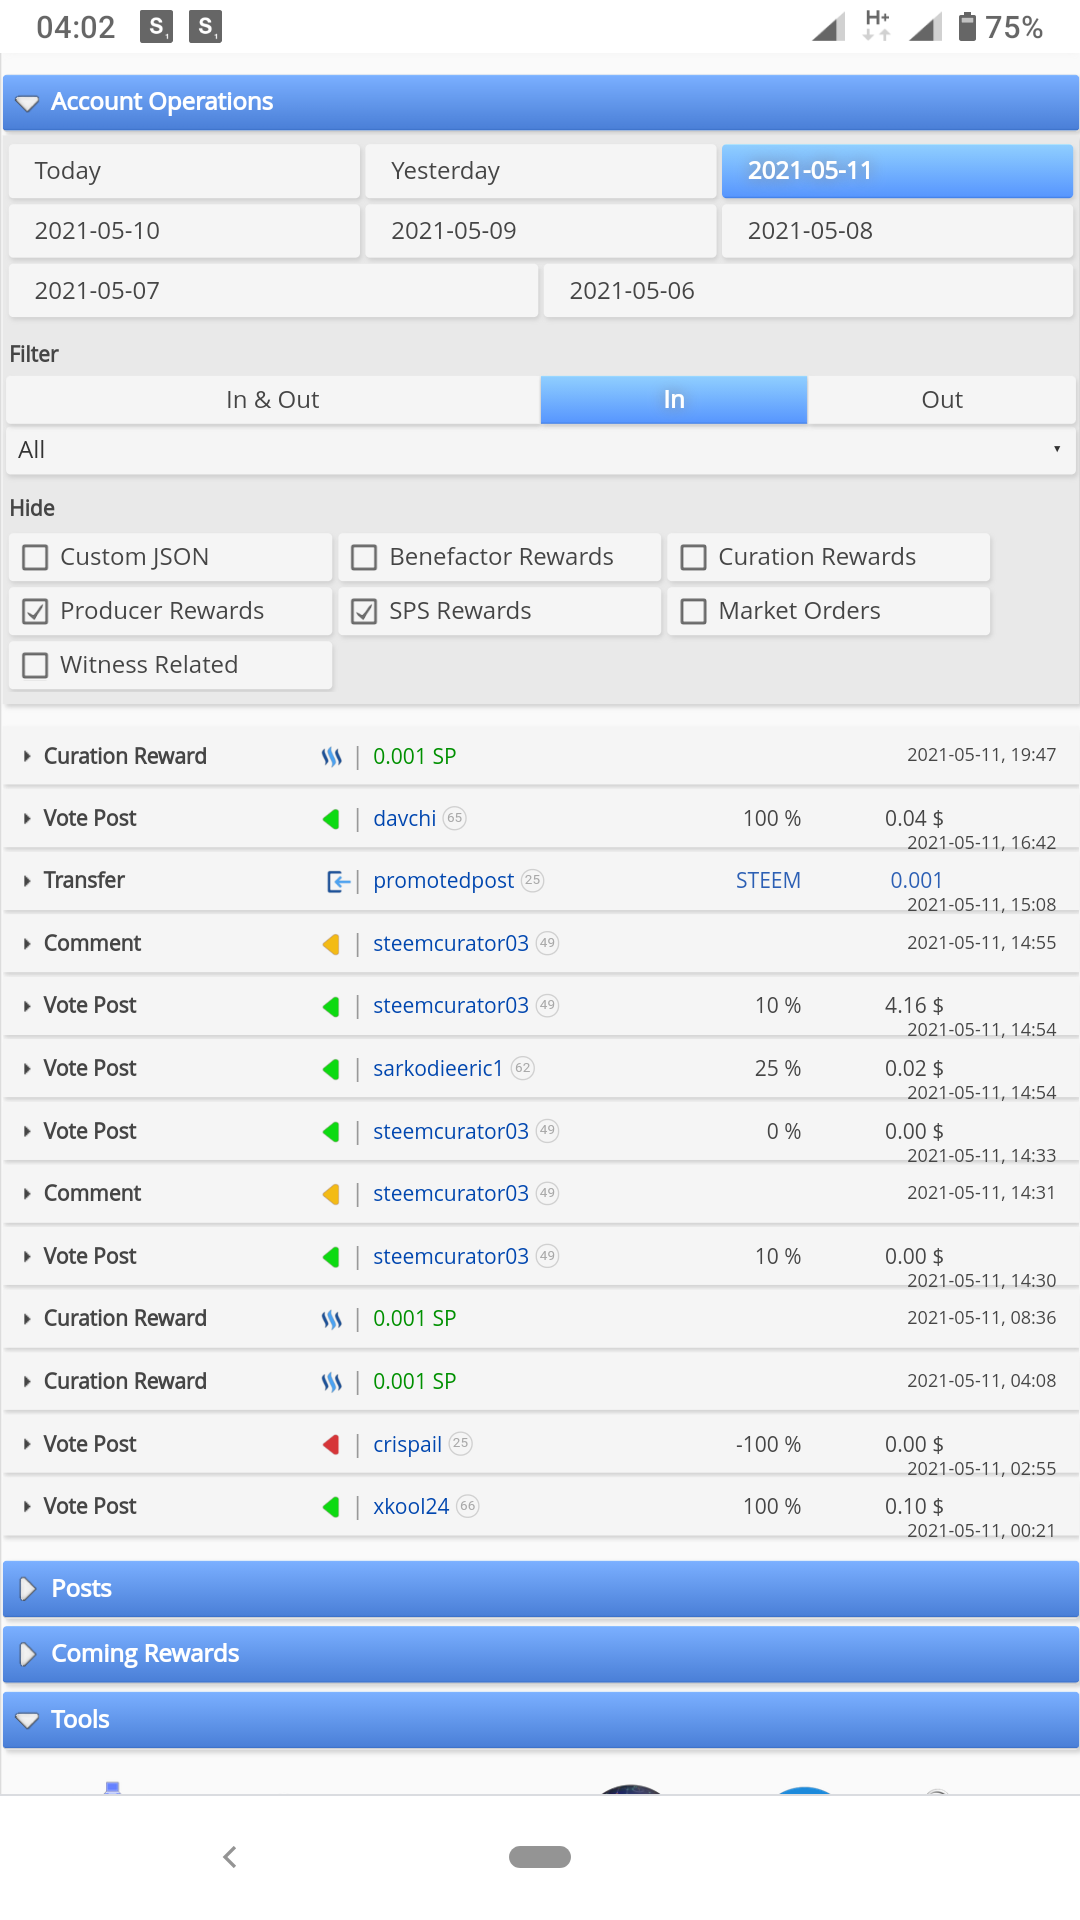Image resolution: width=1080 pixels, height=1920 pixels.
Task: Click the Steem icon in 19:47 Curation Reward row
Action: 331,757
